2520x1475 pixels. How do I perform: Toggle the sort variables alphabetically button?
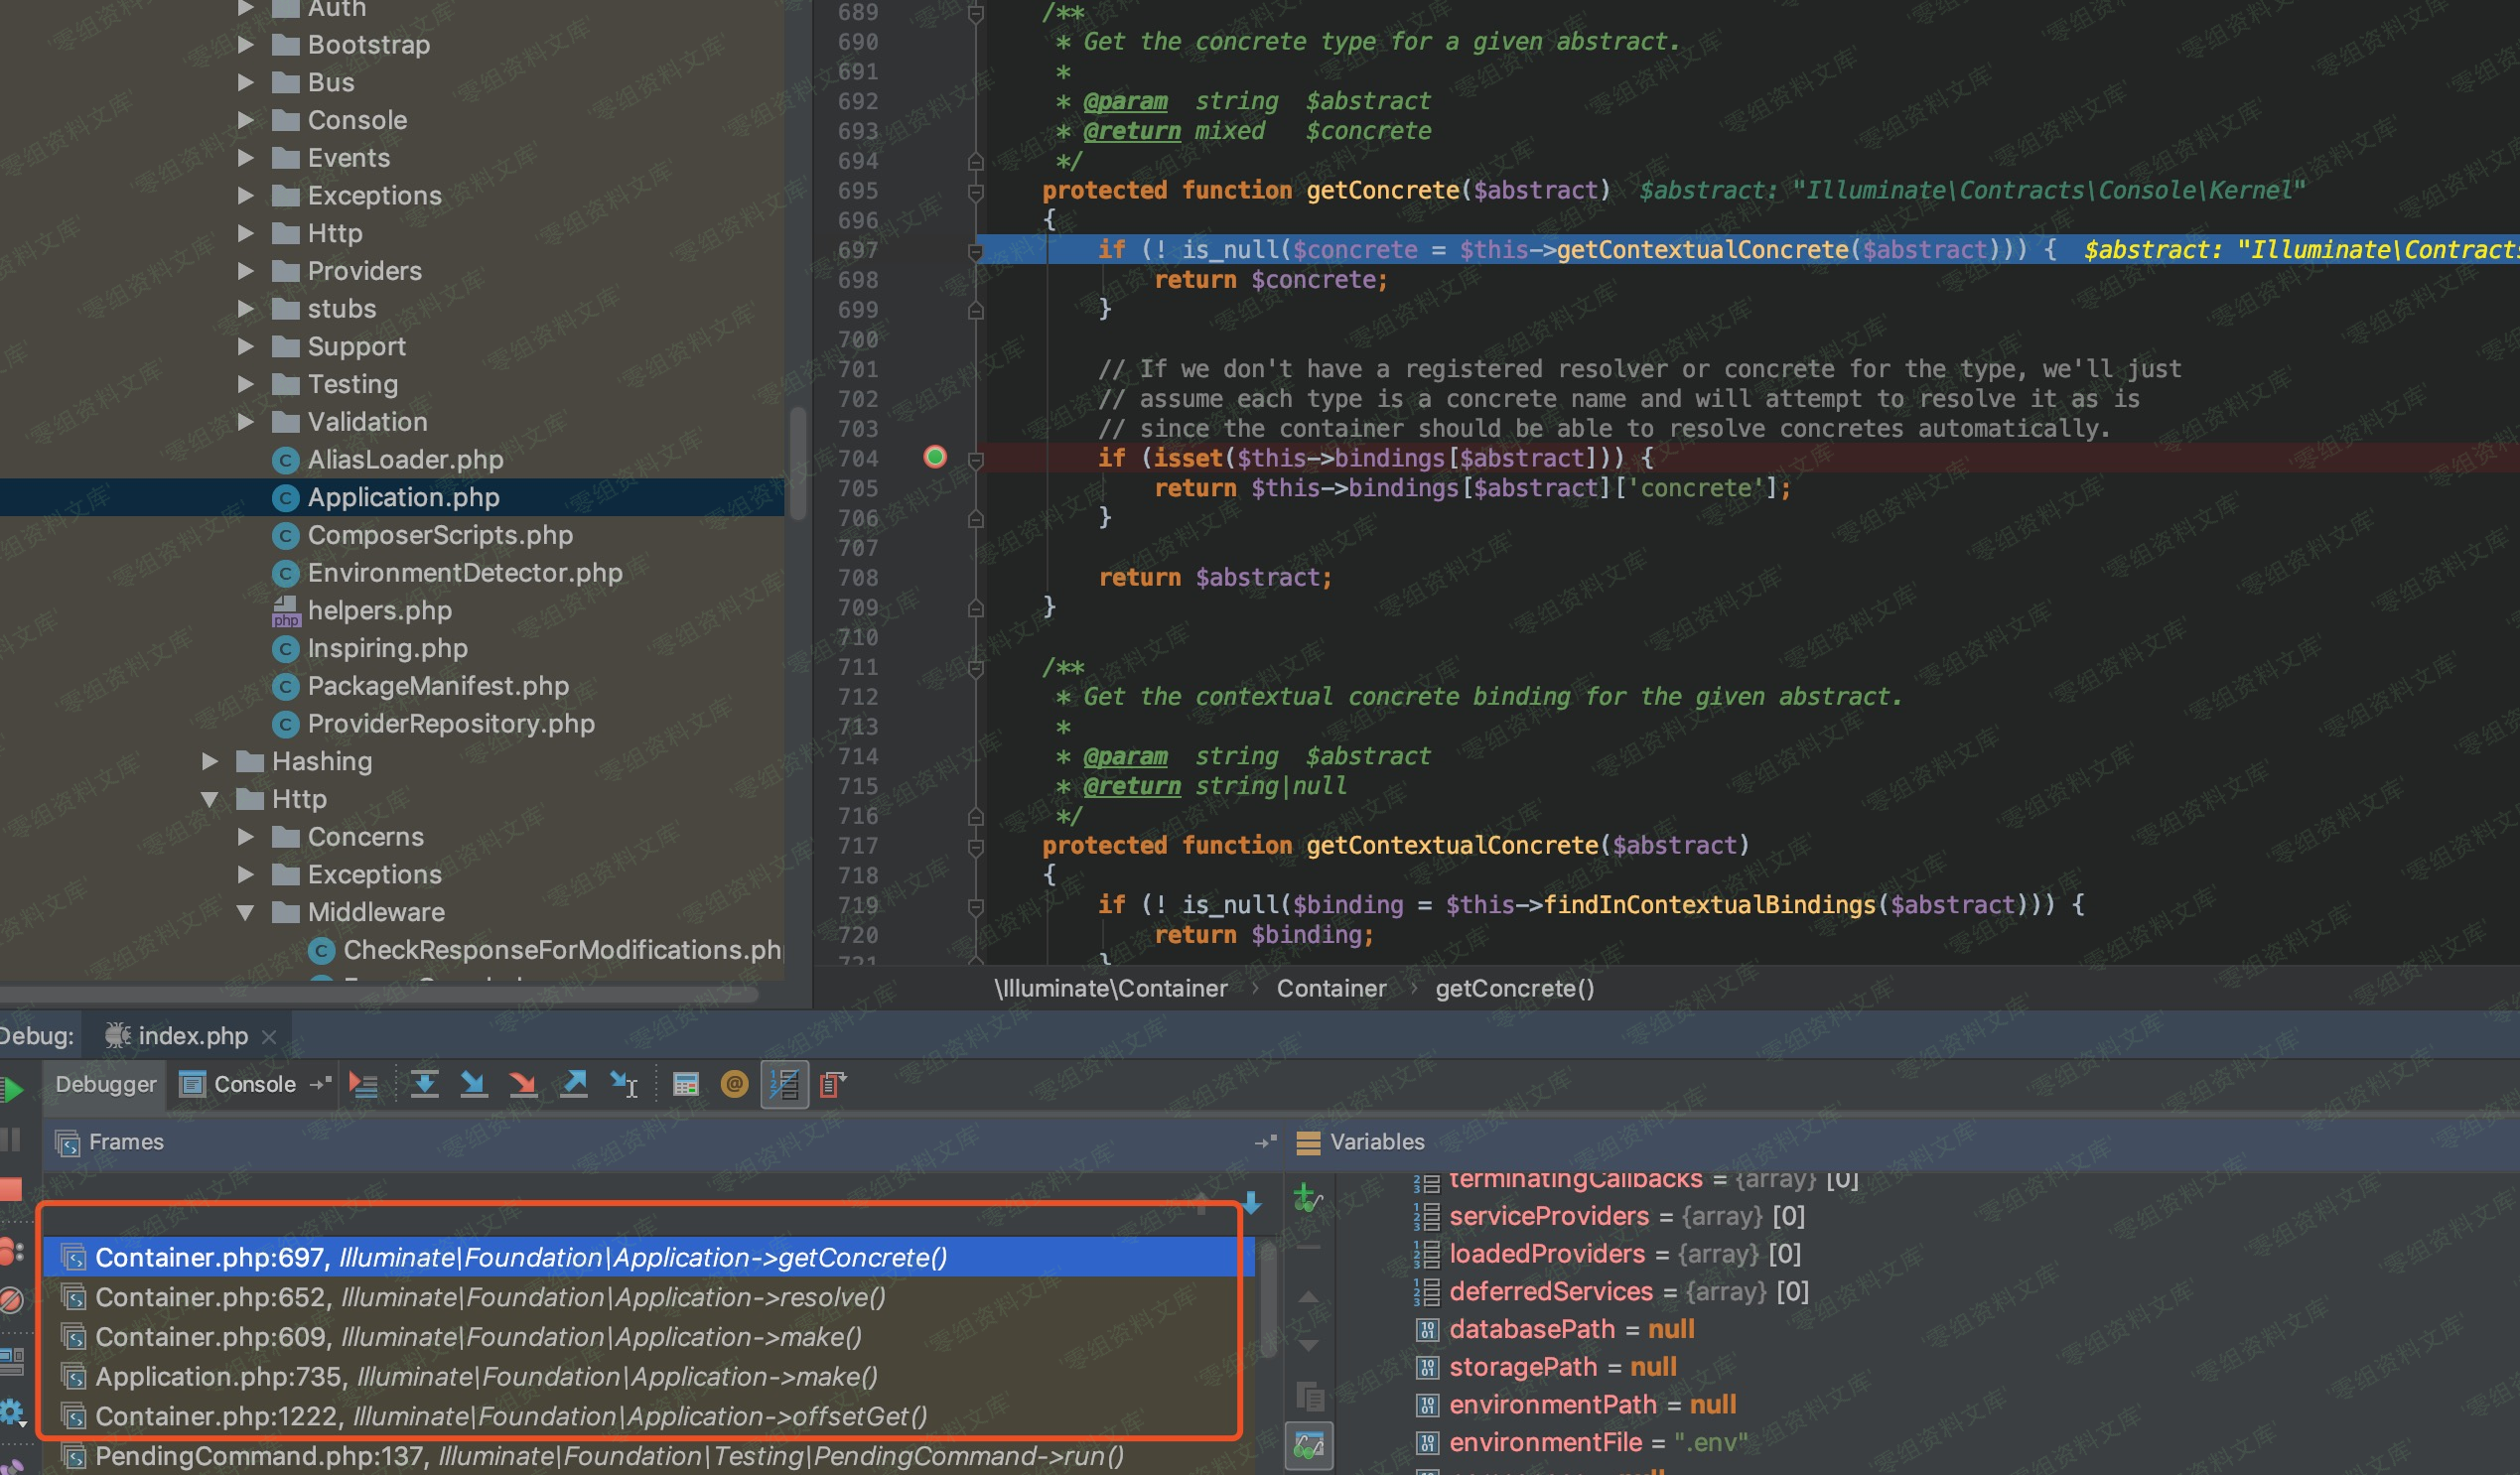coord(784,1084)
